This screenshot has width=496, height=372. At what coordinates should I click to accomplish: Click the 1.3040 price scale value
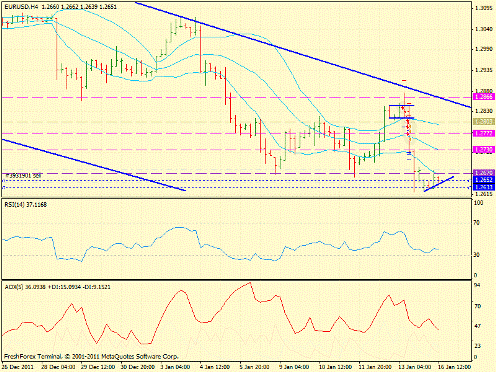484,29
